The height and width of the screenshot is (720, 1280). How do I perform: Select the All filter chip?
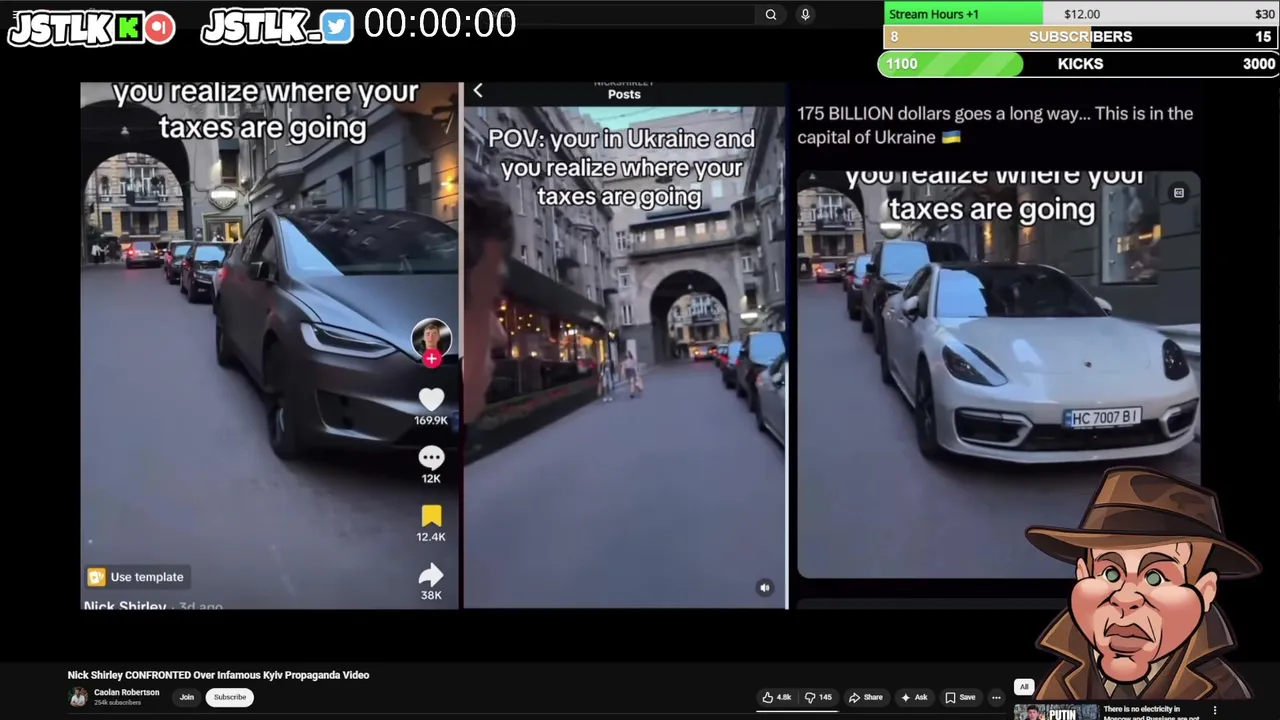pyautogui.click(x=1024, y=687)
